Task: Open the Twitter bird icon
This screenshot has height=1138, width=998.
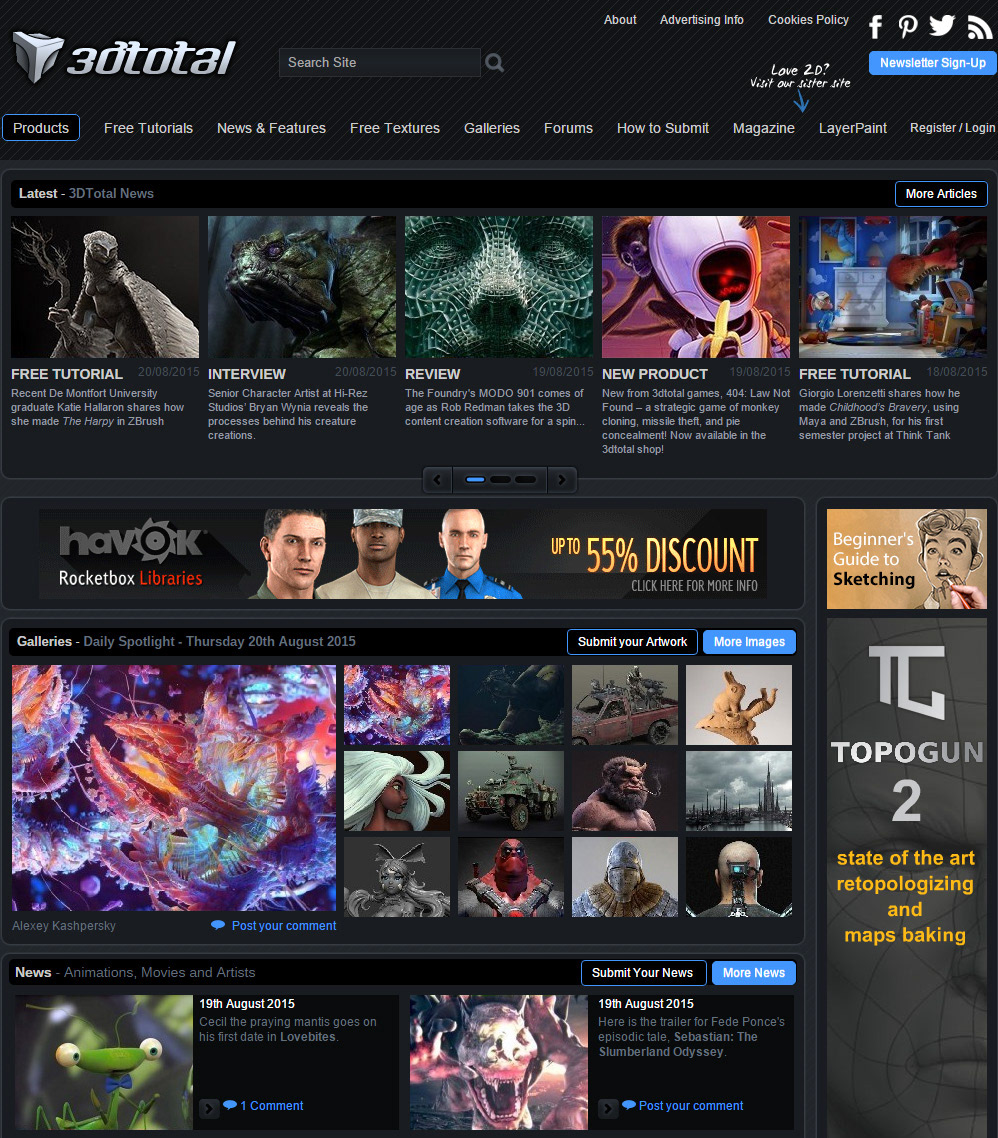Action: [x=942, y=26]
